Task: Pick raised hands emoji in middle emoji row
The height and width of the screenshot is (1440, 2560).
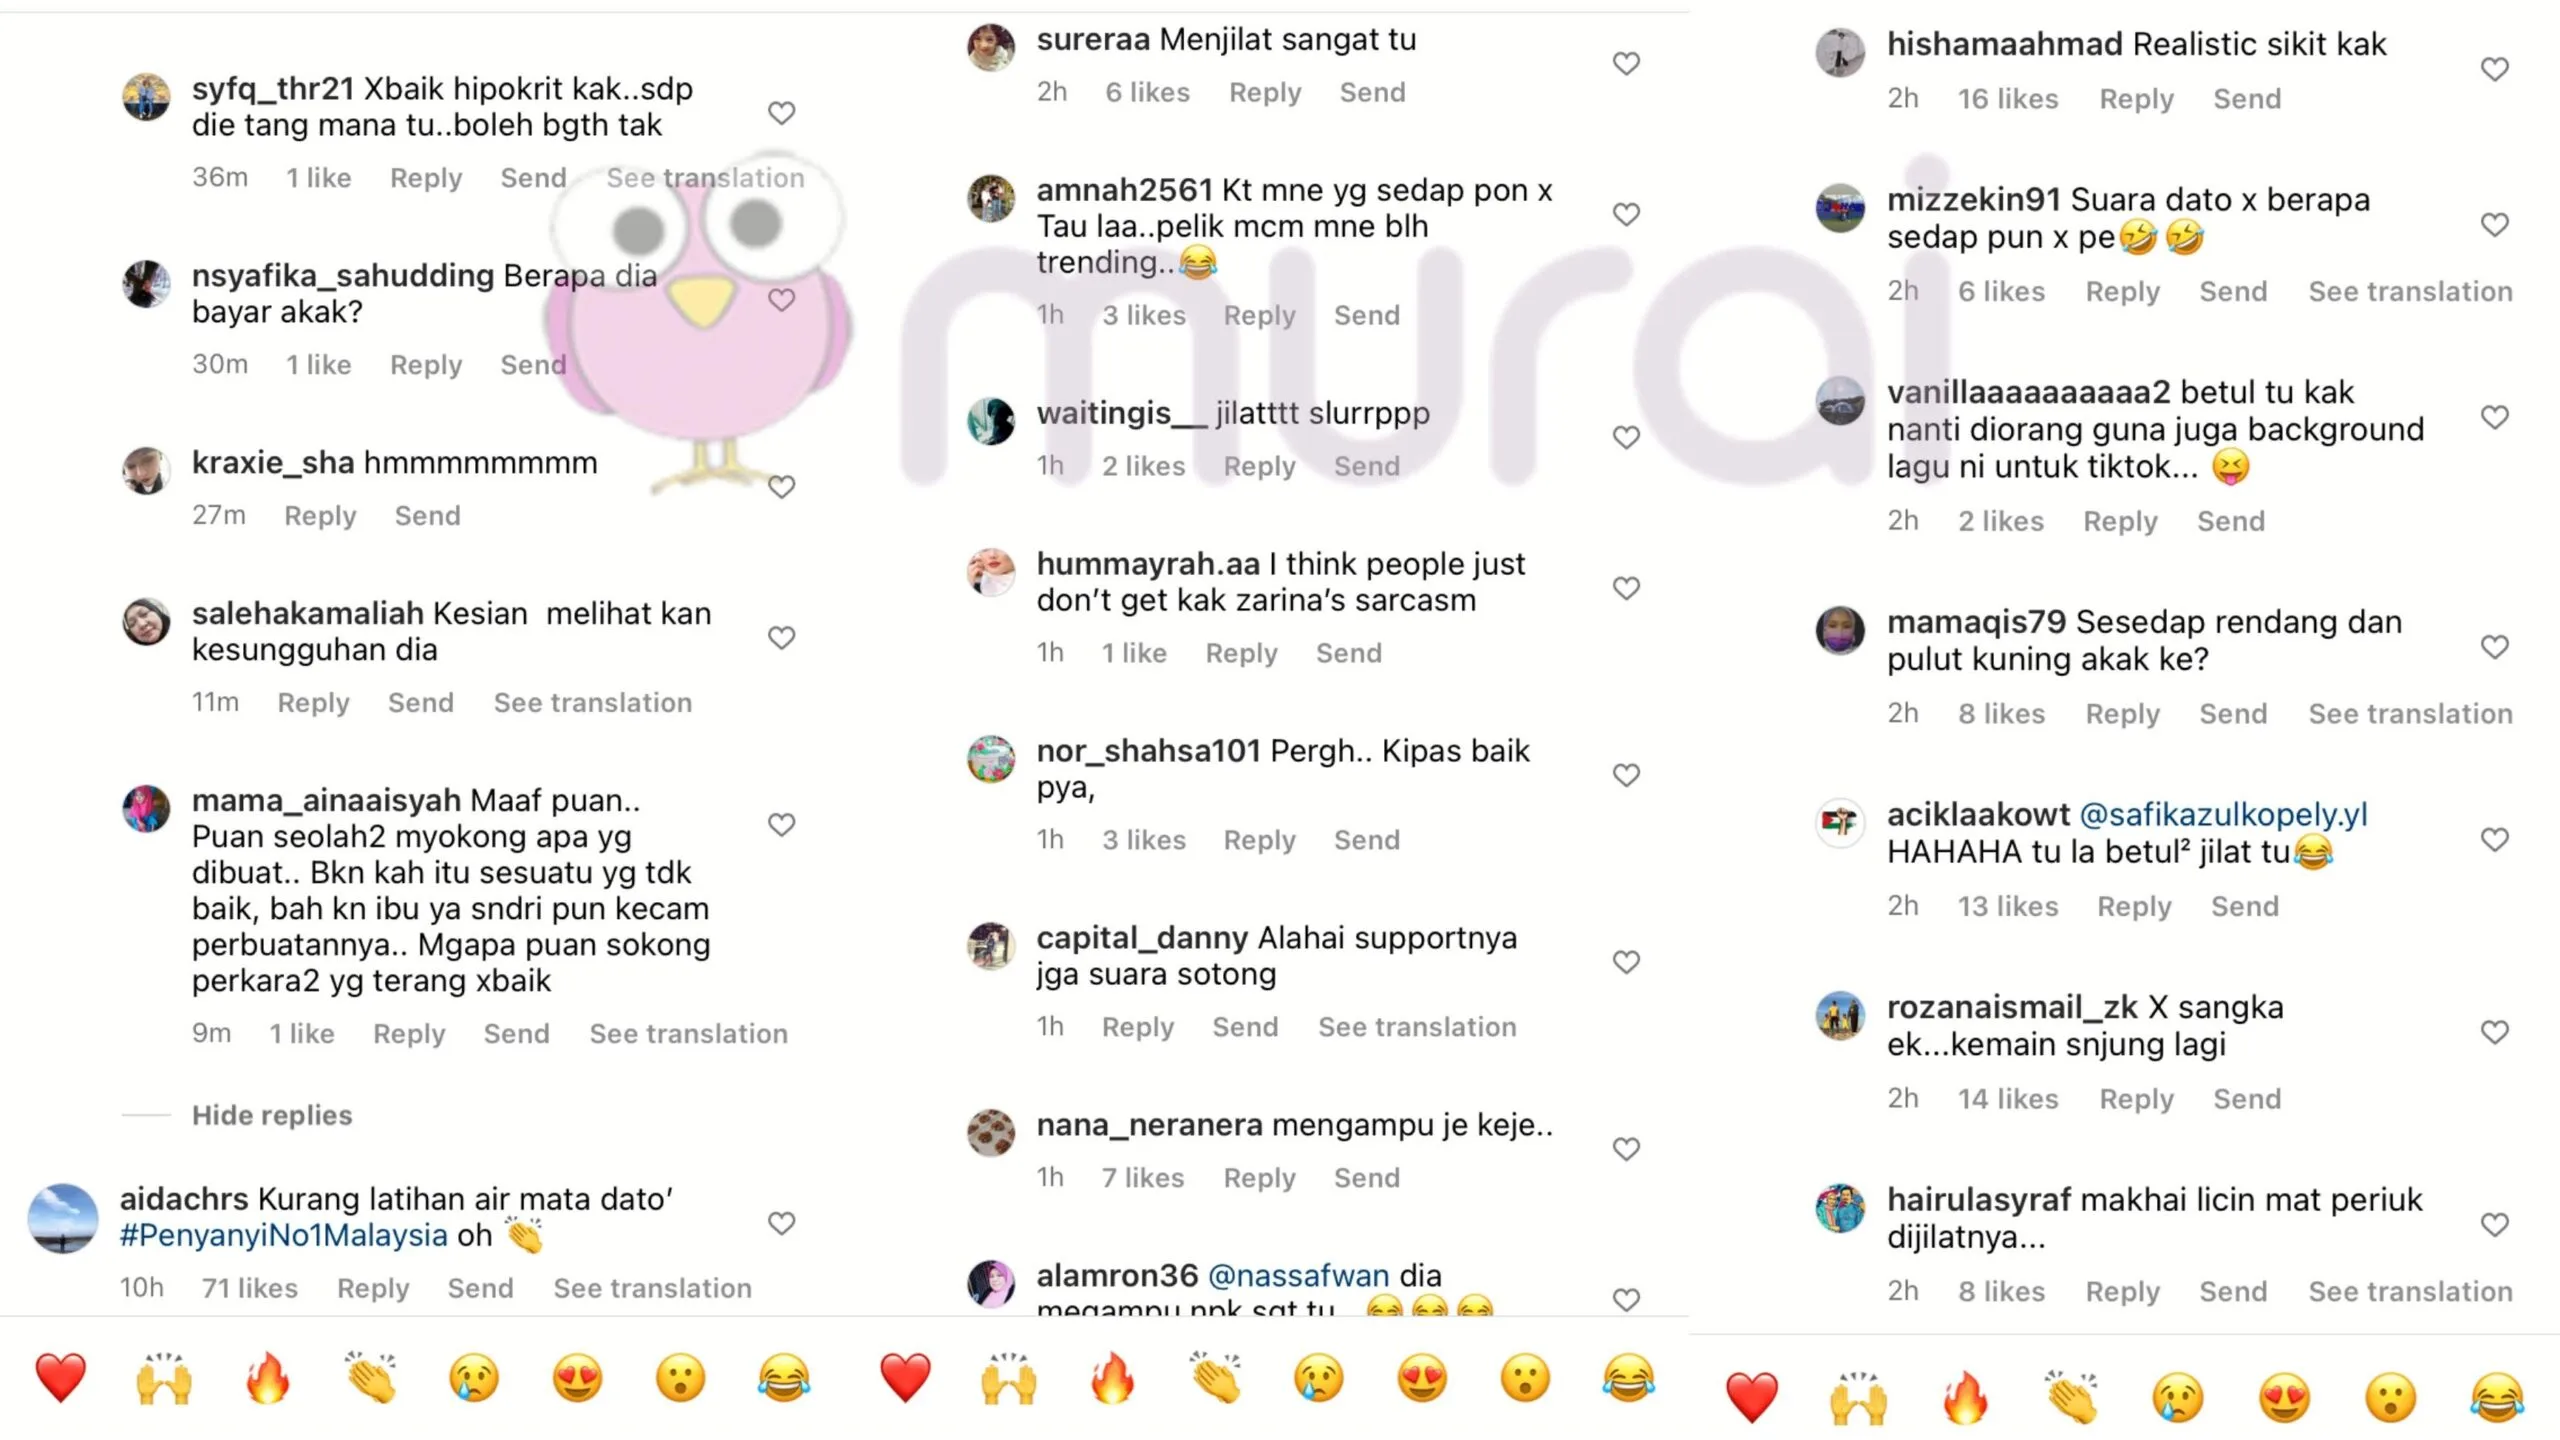Action: (1008, 1377)
